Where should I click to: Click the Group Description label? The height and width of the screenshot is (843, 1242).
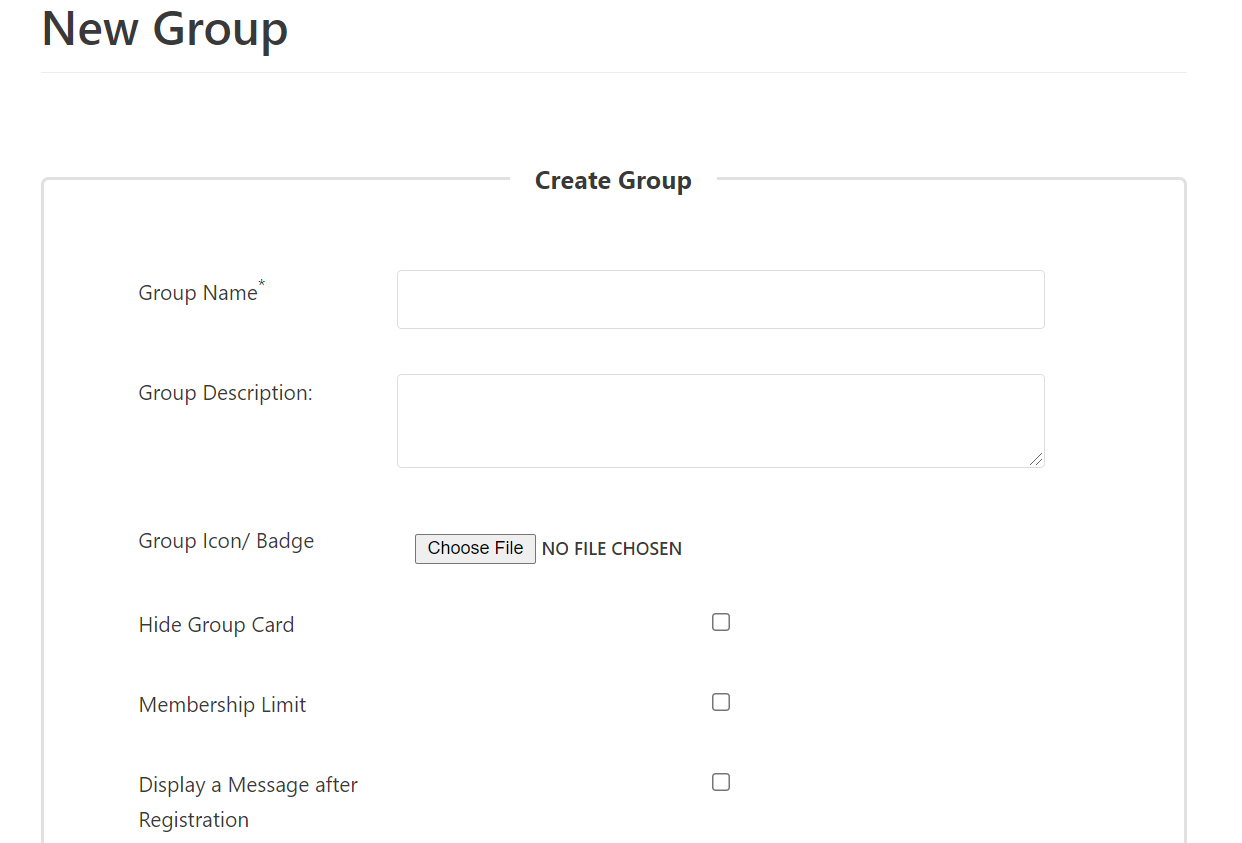pos(225,392)
